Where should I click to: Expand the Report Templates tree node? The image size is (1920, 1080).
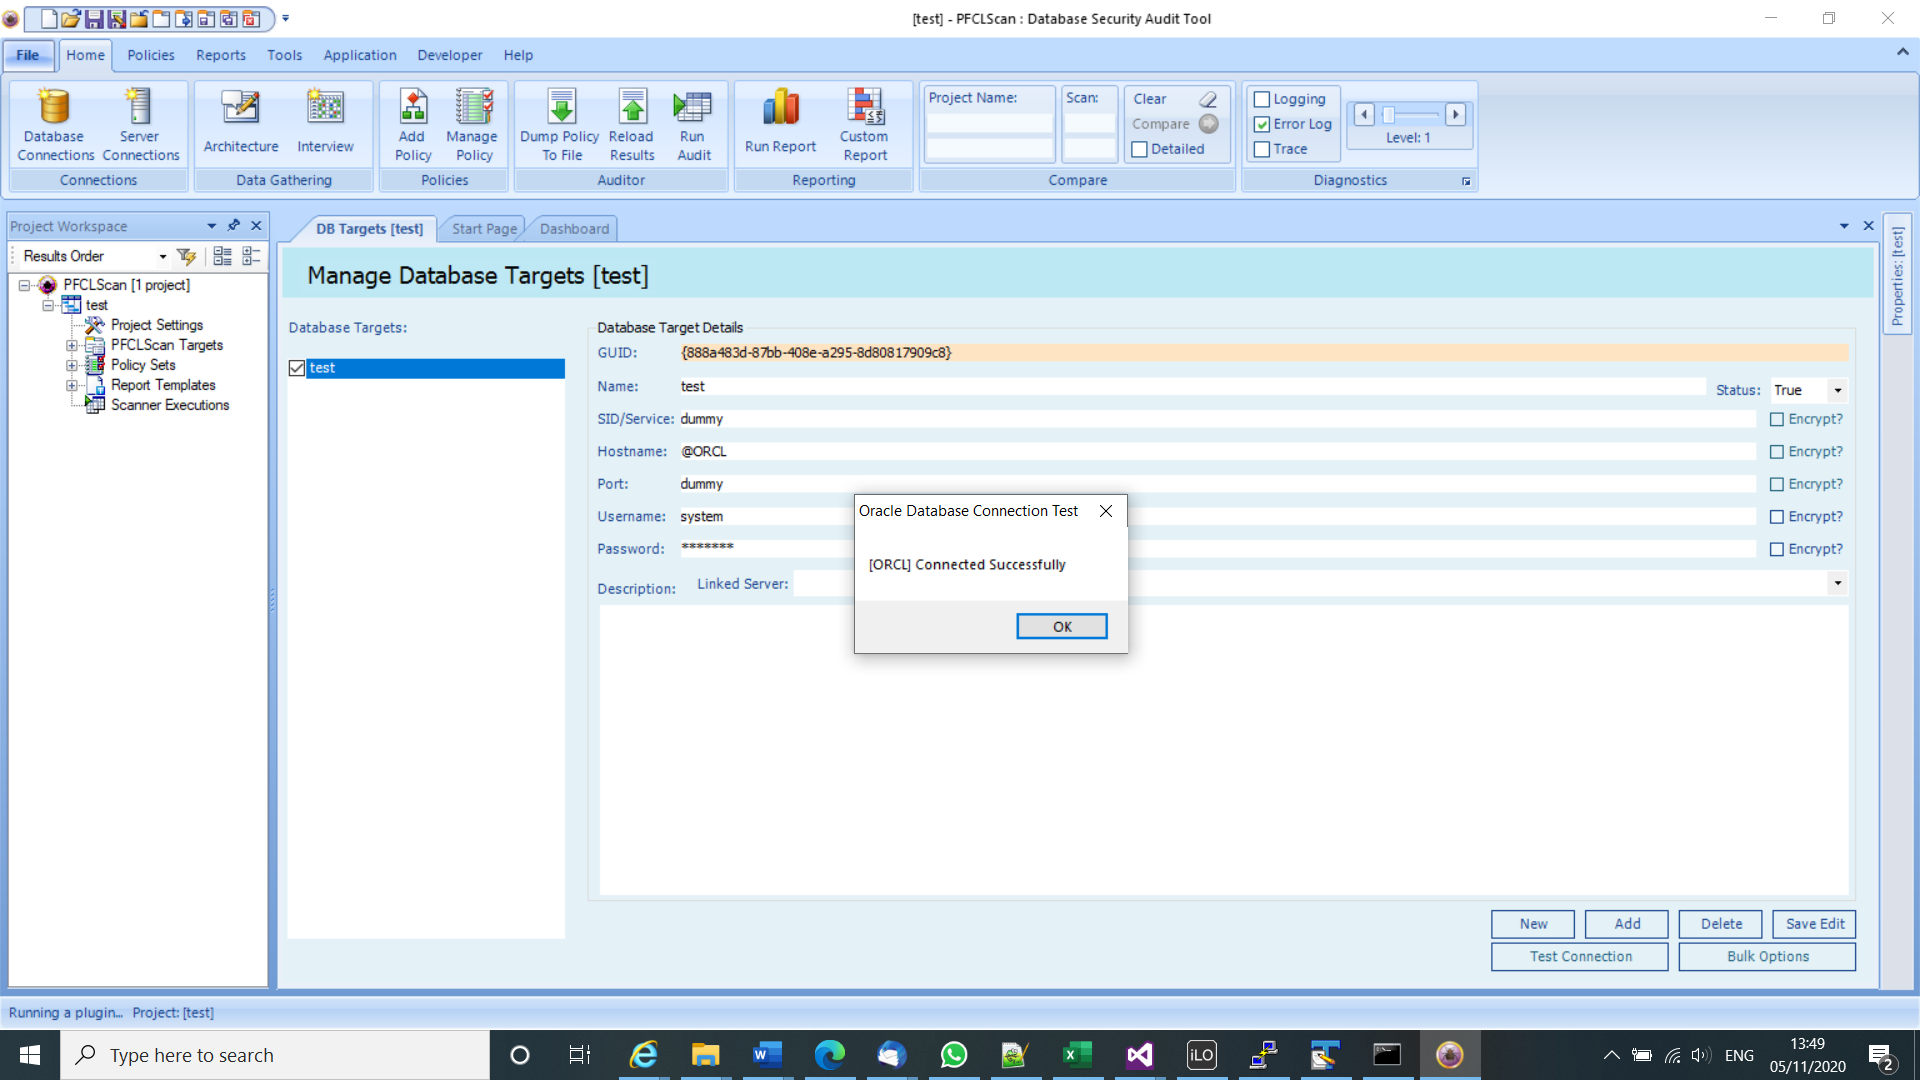click(71, 385)
